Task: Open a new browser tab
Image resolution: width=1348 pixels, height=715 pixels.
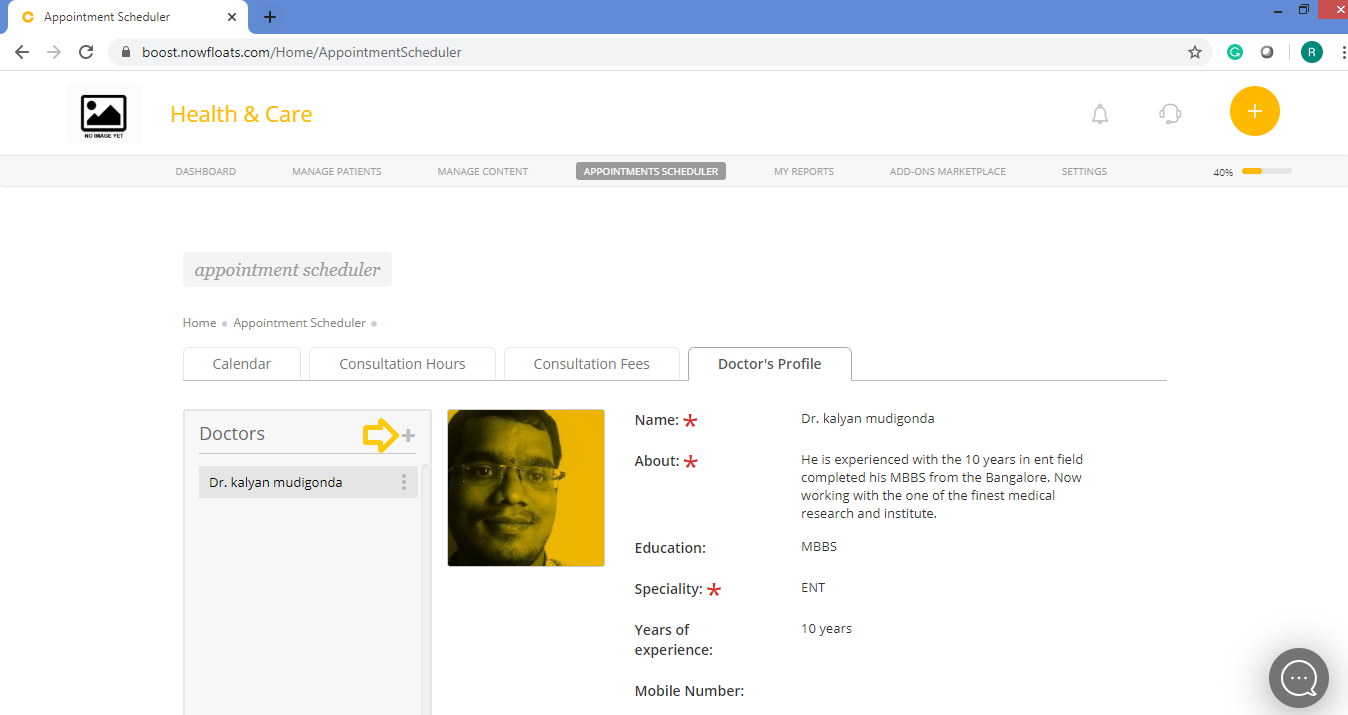Action: tap(270, 17)
